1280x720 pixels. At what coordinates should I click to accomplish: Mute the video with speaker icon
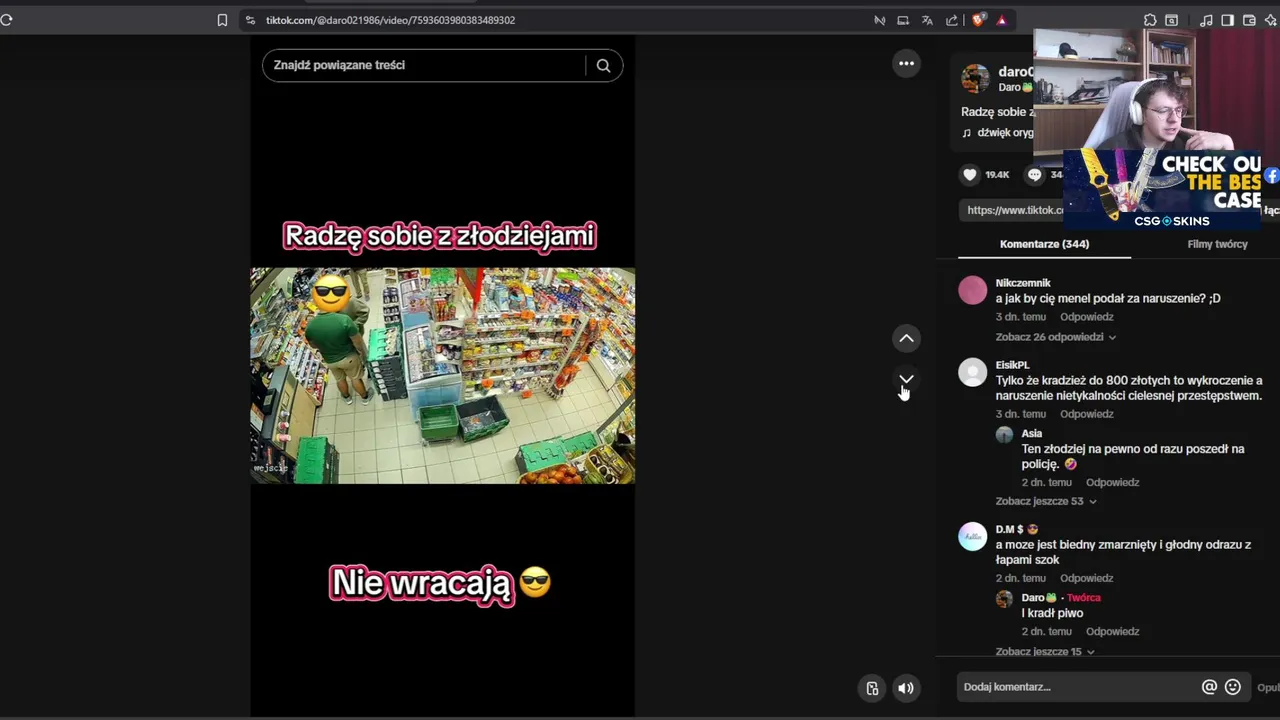(x=905, y=688)
